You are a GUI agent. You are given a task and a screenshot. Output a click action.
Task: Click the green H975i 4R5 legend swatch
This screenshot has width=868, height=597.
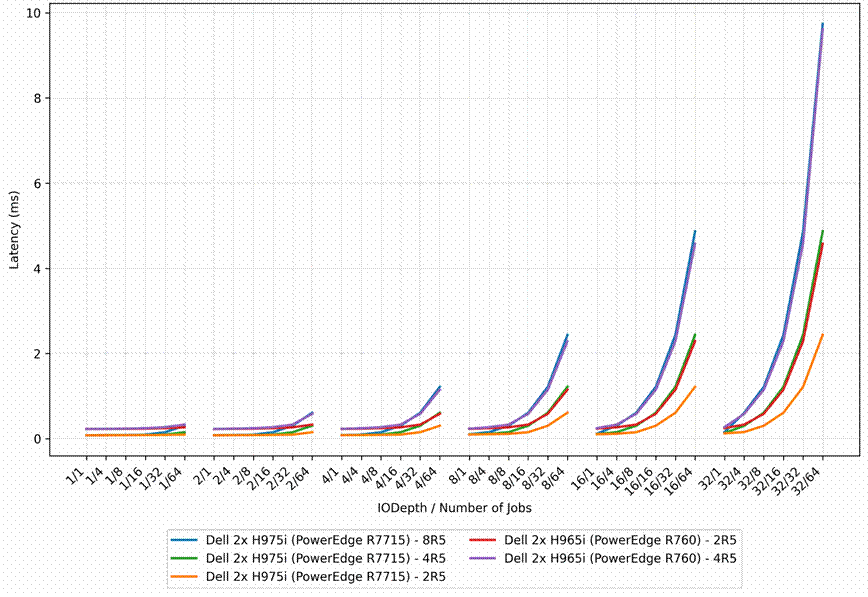point(184,558)
